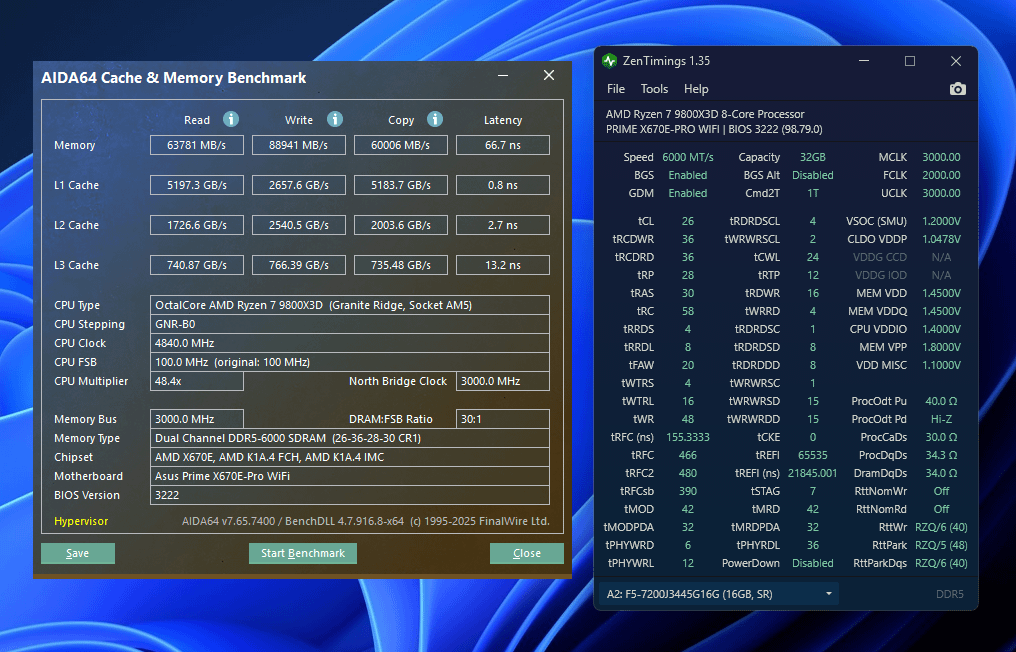Click the L2 Cache Read value 1726.6 GB/s

pos(197,226)
